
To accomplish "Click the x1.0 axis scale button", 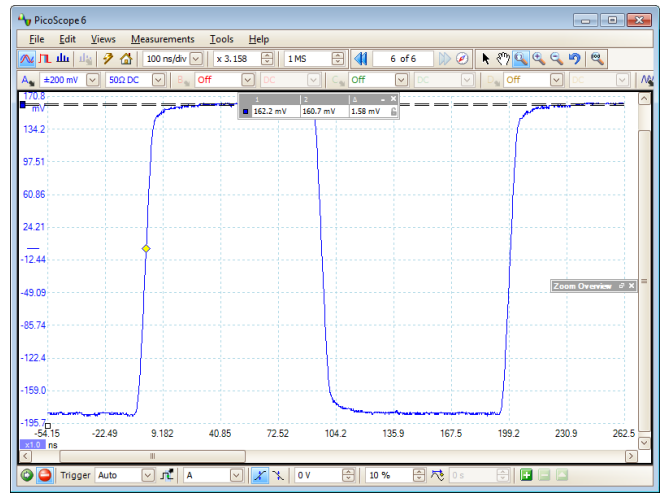I will tap(33, 445).
